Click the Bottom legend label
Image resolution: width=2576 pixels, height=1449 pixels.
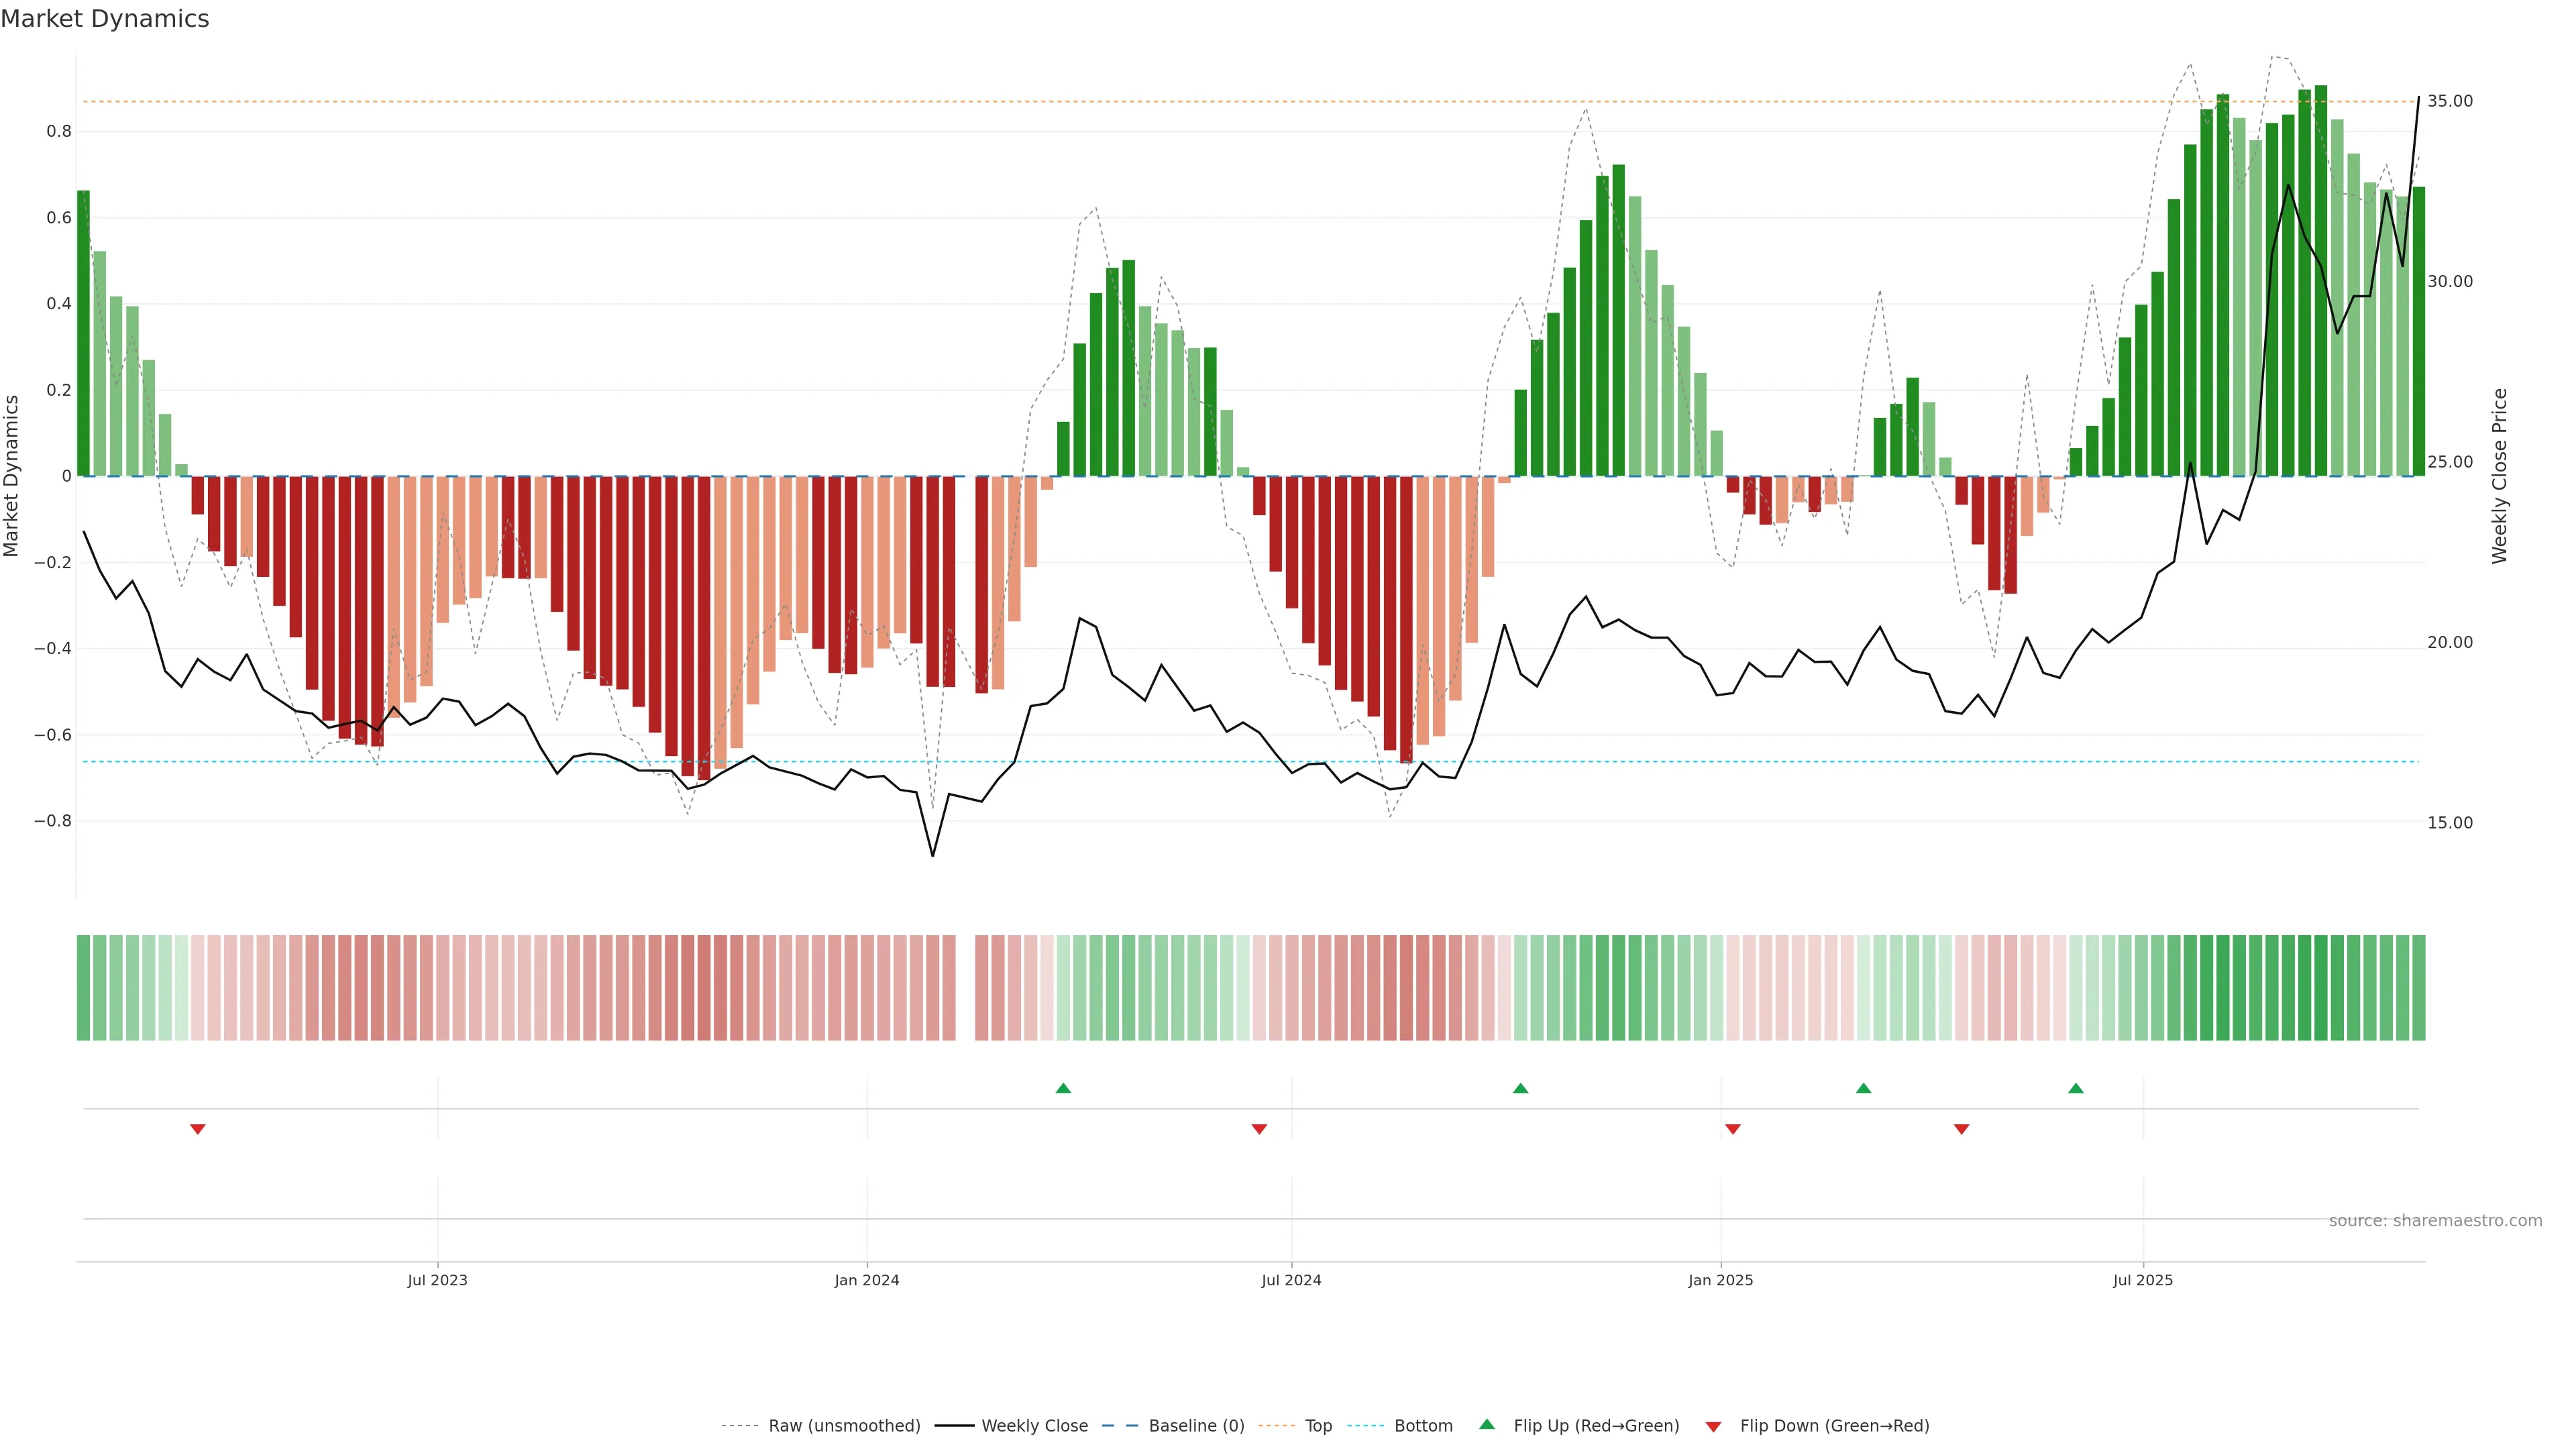1423,1426
